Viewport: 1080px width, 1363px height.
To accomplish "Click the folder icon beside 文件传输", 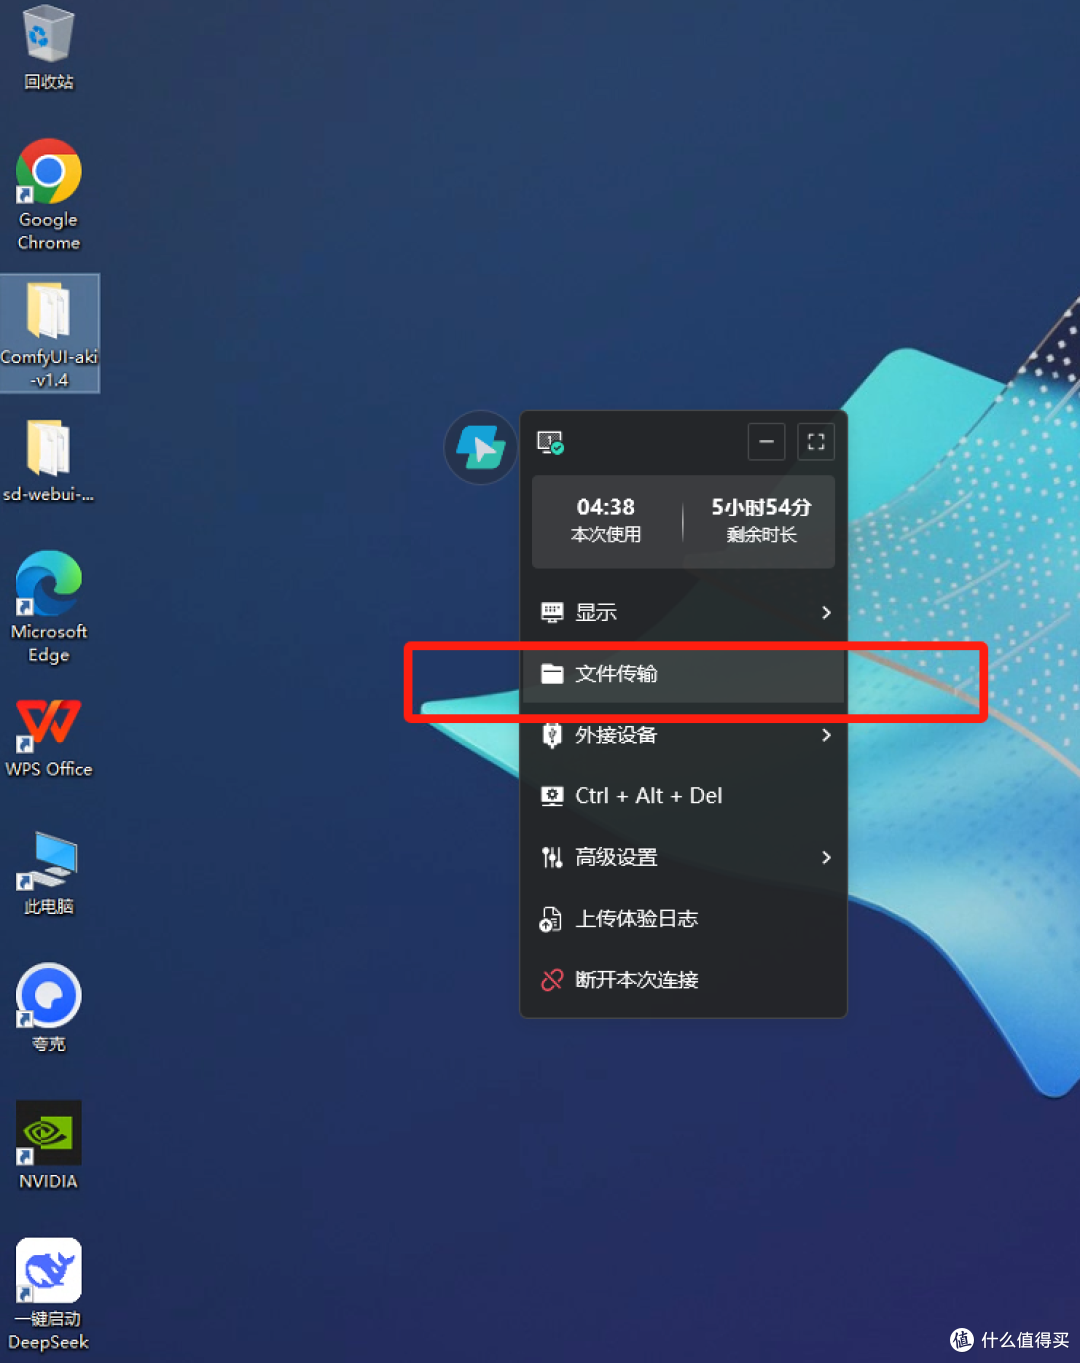I will (552, 674).
